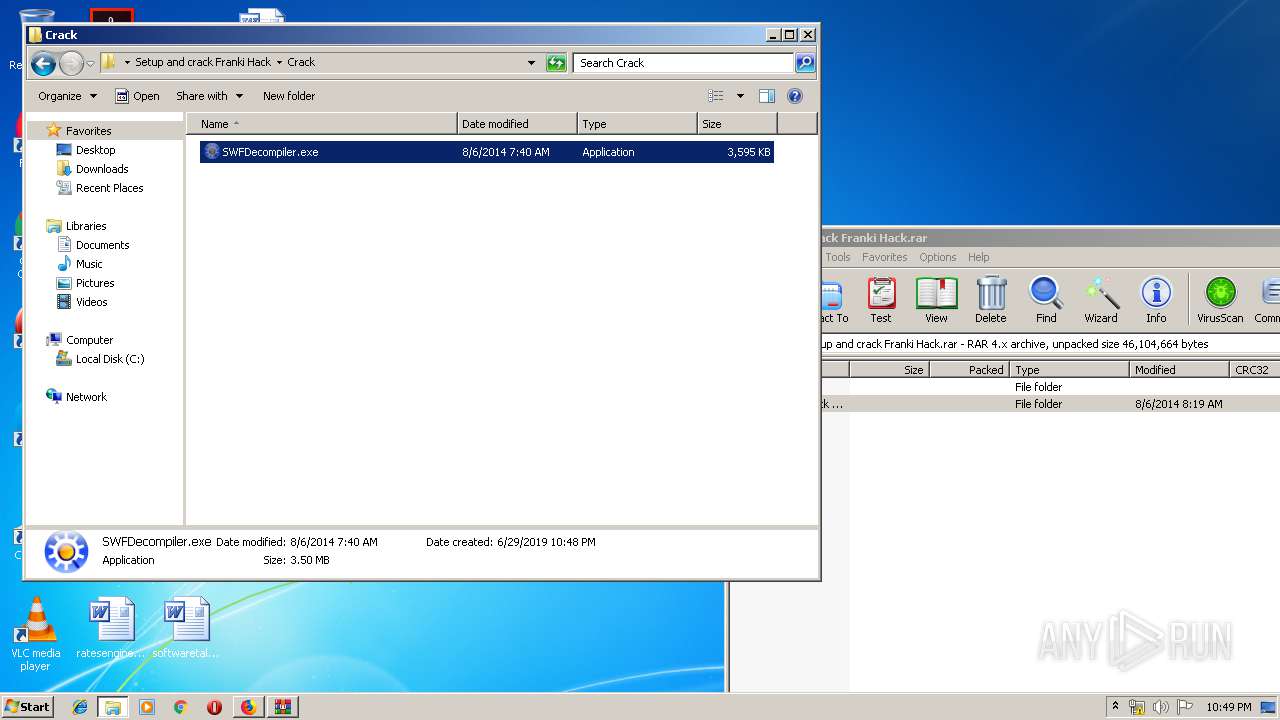Click the Open toolbar button

pyautogui.click(x=137, y=96)
